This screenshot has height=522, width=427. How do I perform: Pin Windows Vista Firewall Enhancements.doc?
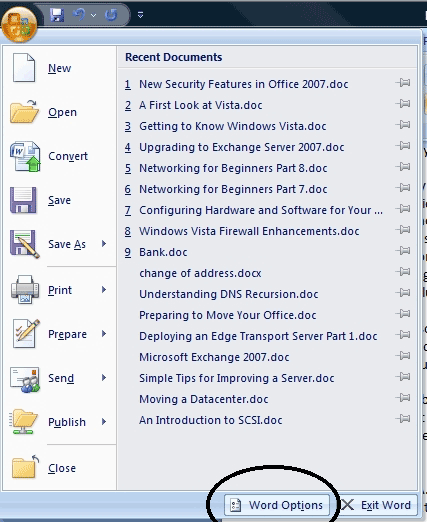pyautogui.click(x=403, y=230)
